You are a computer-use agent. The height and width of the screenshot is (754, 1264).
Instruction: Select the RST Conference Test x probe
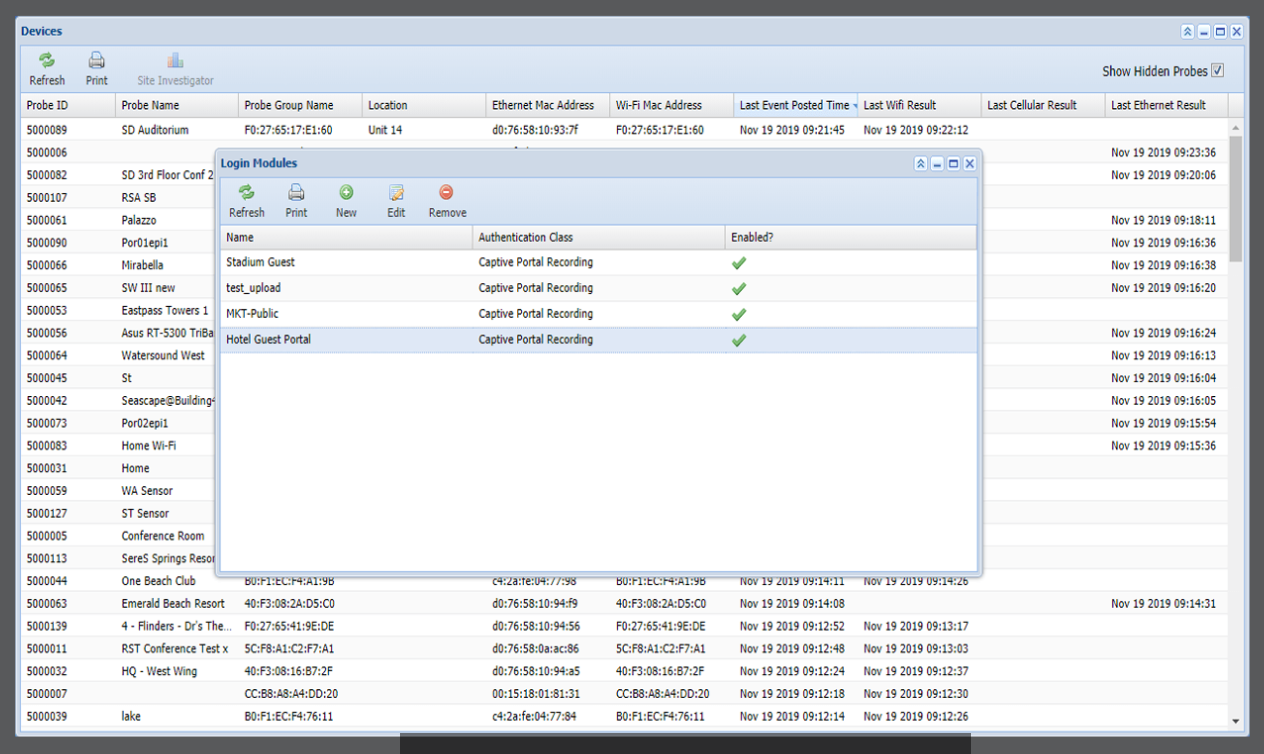(x=624, y=649)
